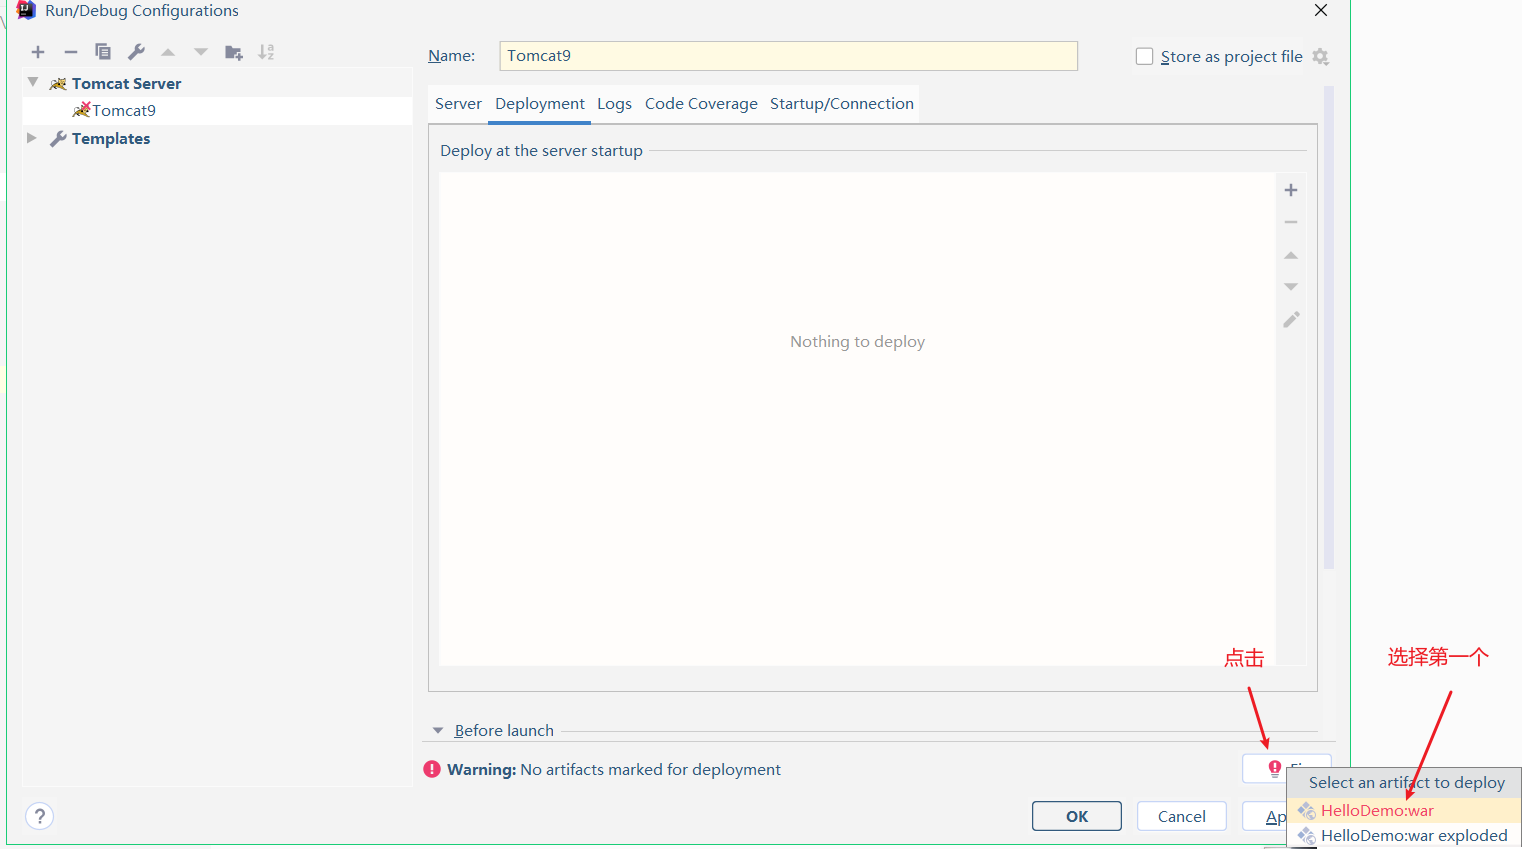Move deployment item down
The height and width of the screenshot is (849, 1522).
(1291, 287)
